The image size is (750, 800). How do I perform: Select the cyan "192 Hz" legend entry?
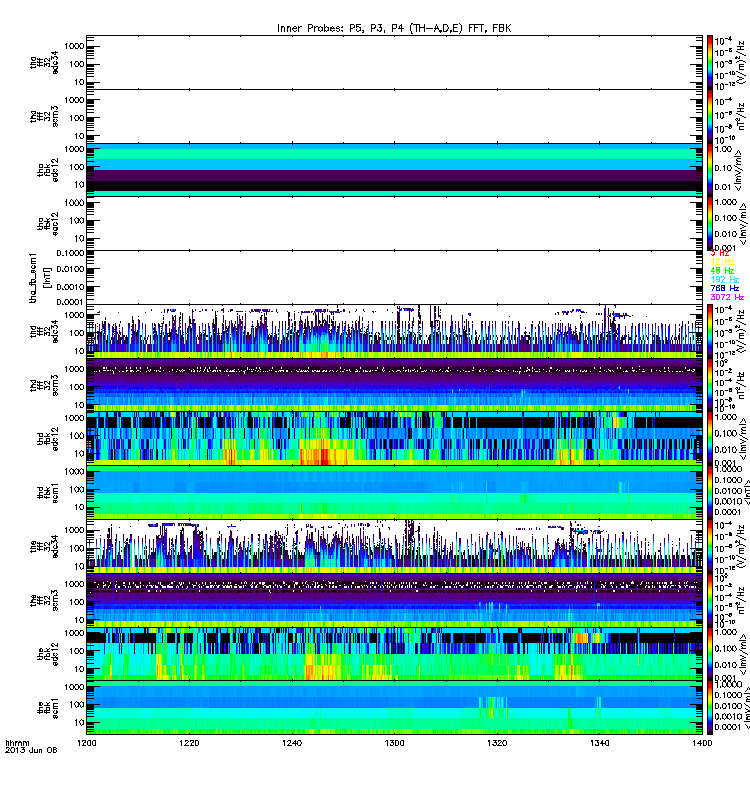724,280
